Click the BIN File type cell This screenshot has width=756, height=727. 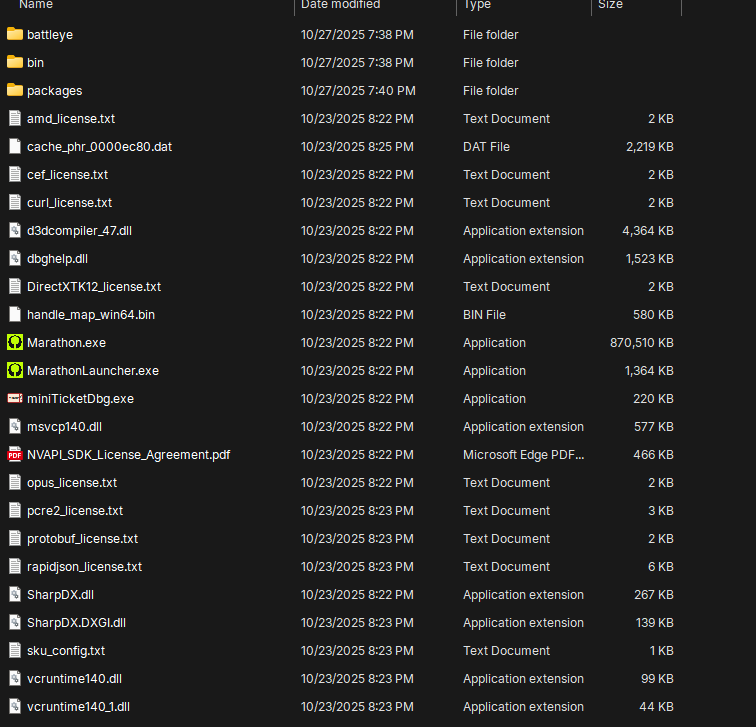click(484, 314)
